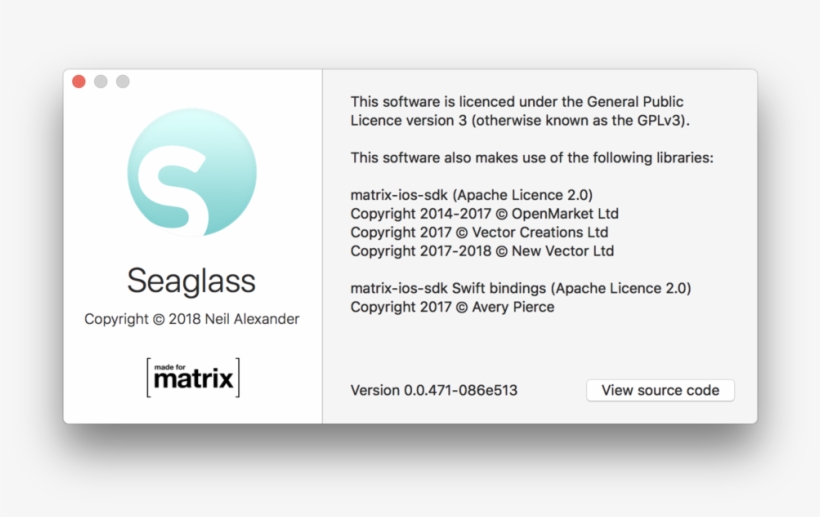Click the Seaglass app logo
This screenshot has height=517, width=820.
point(192,173)
